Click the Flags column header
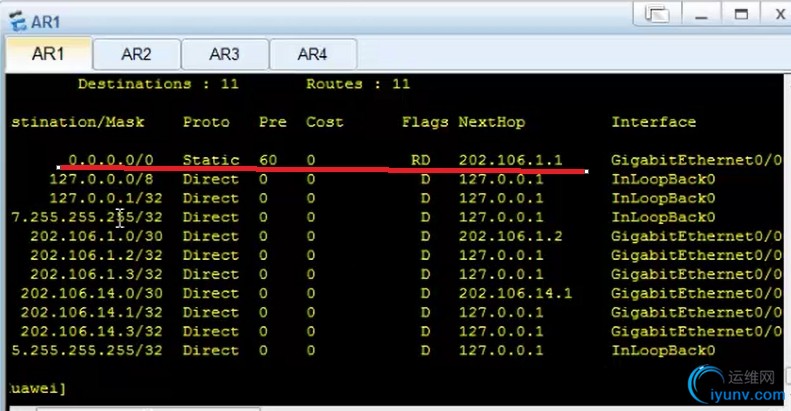791x411 pixels. coord(425,122)
